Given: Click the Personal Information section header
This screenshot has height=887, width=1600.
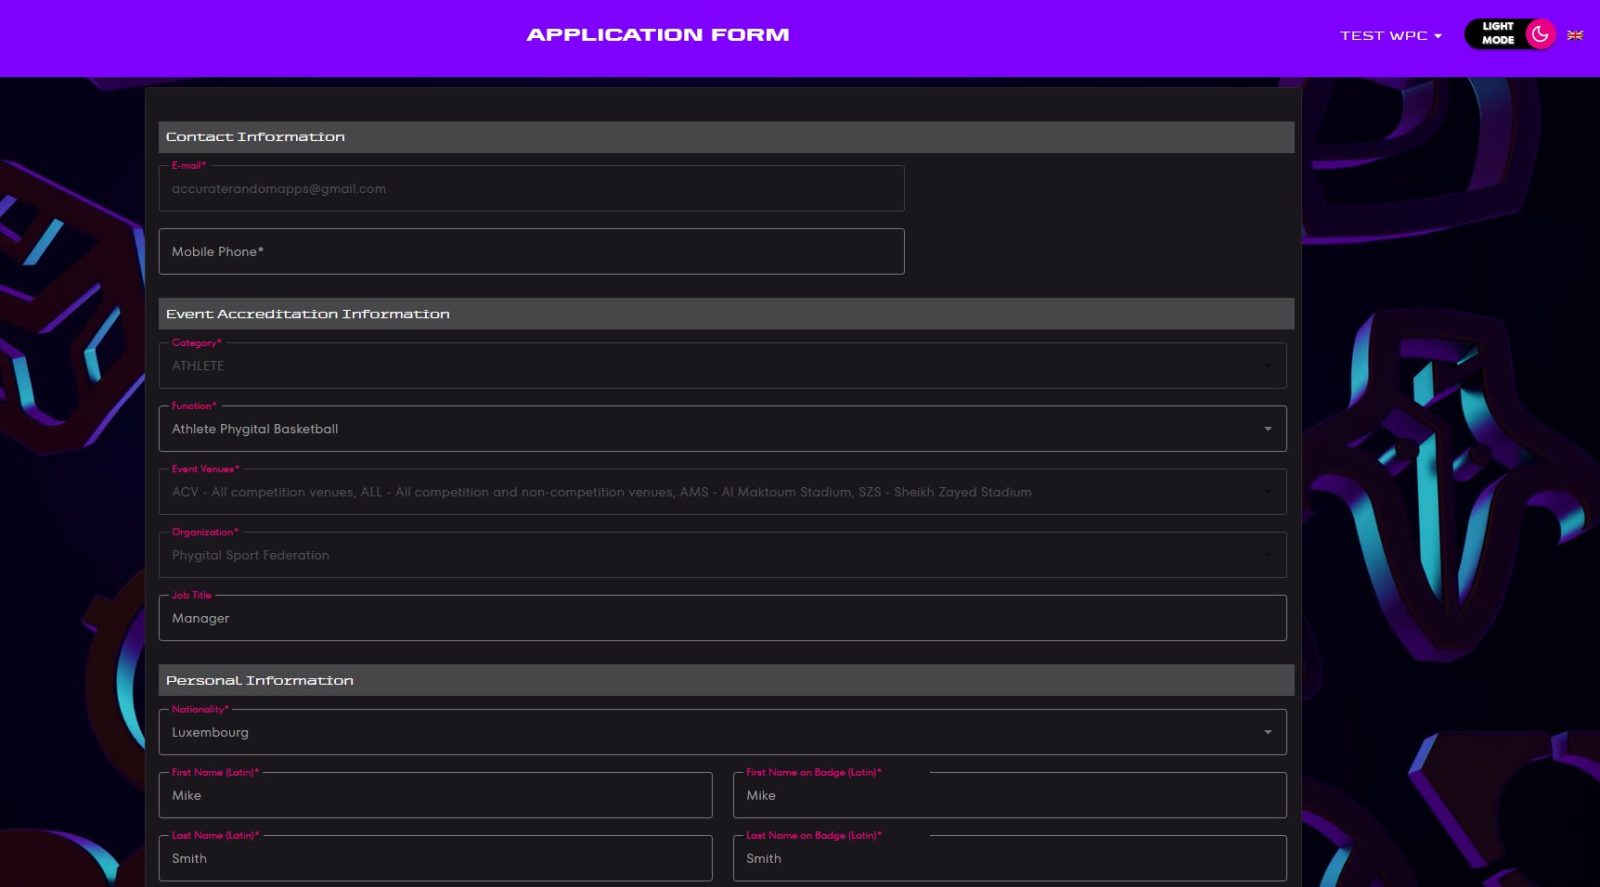Looking at the screenshot, I should click(726, 680).
